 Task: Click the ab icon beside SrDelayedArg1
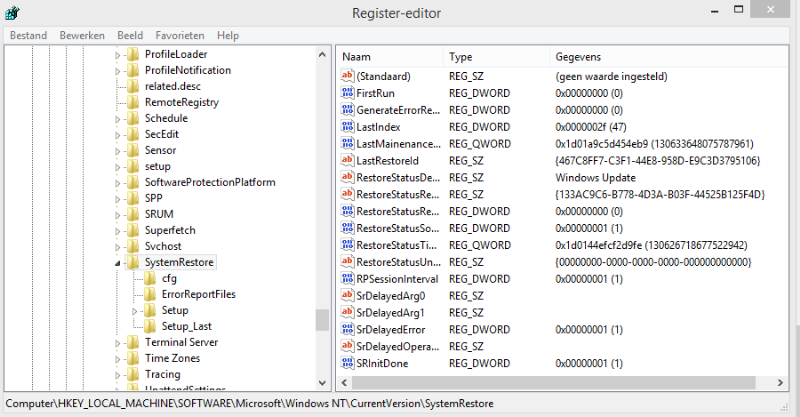pos(347,312)
